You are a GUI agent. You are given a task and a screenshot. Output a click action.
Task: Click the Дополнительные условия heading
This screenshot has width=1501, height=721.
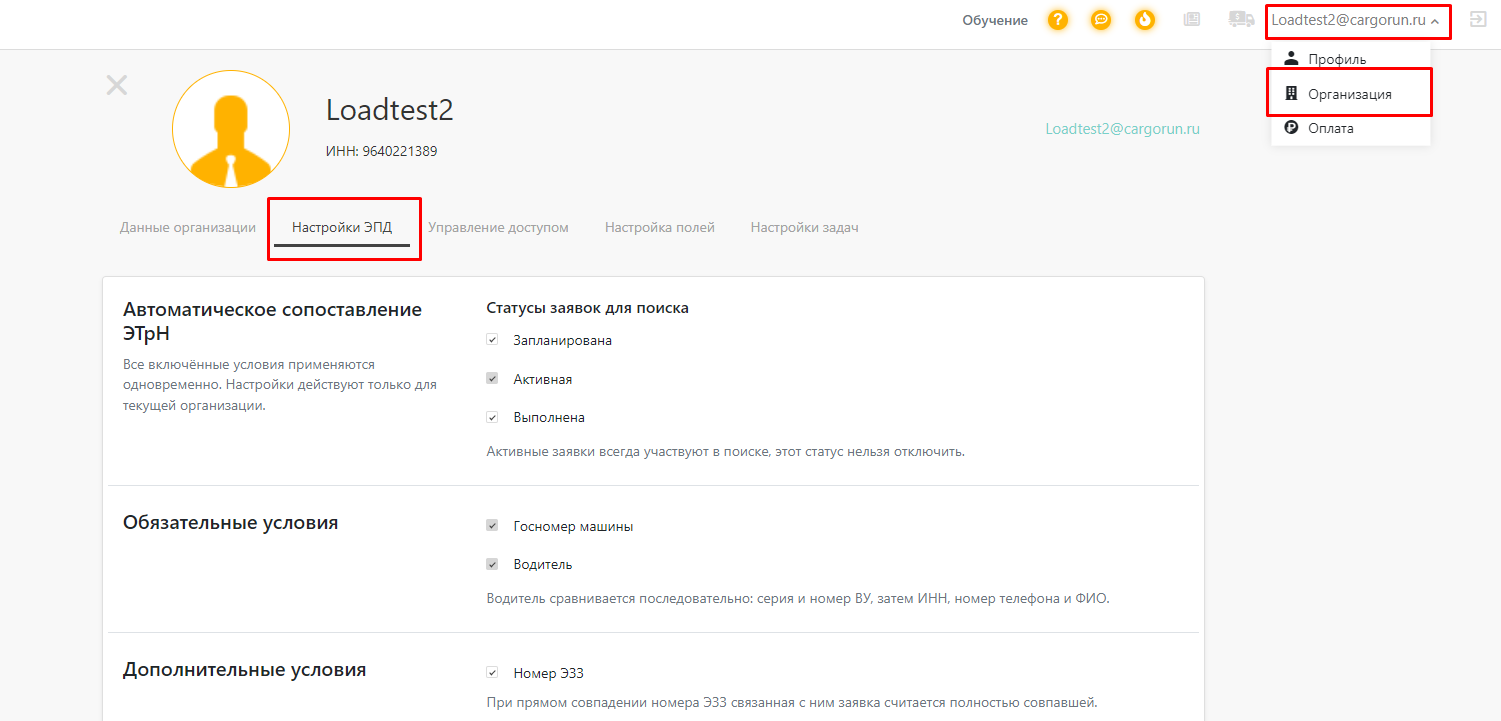click(244, 670)
